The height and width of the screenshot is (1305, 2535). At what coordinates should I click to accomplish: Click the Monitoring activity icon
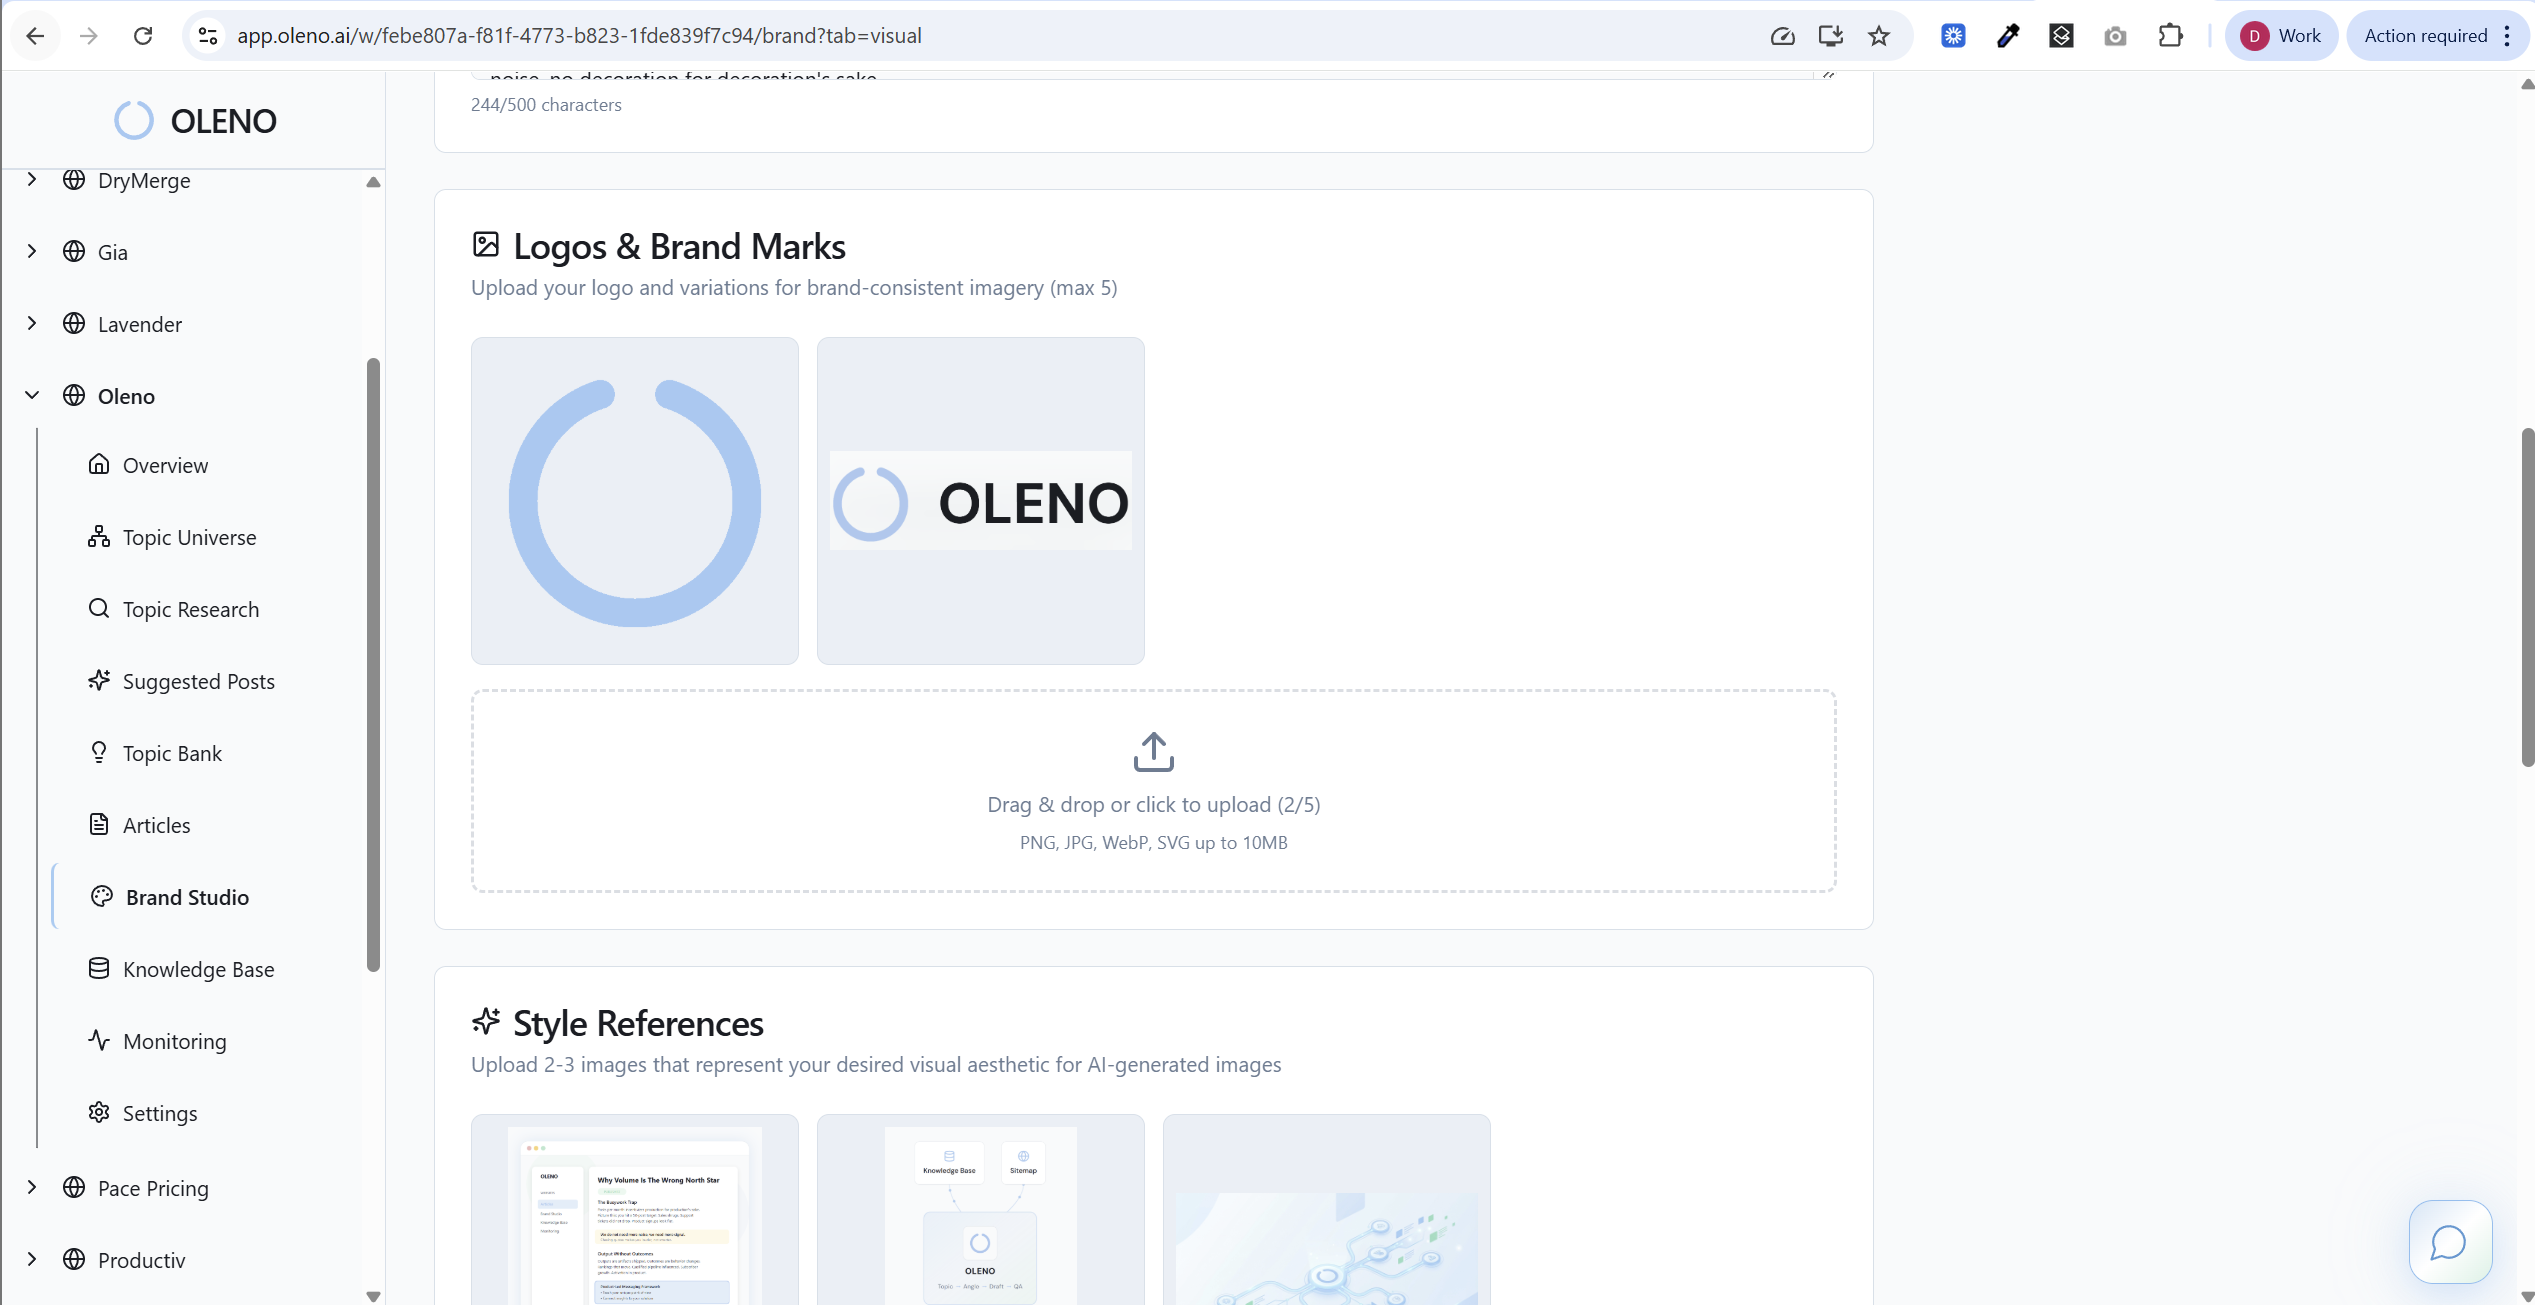point(99,1040)
